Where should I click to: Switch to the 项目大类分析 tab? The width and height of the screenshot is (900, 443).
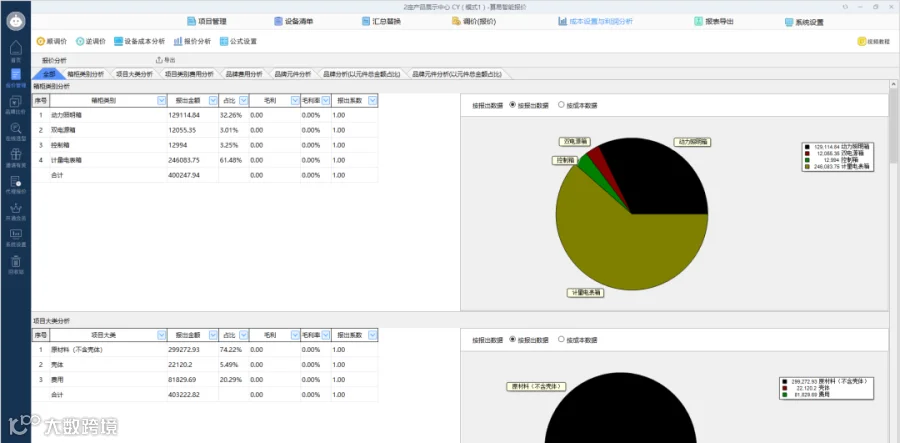134,74
